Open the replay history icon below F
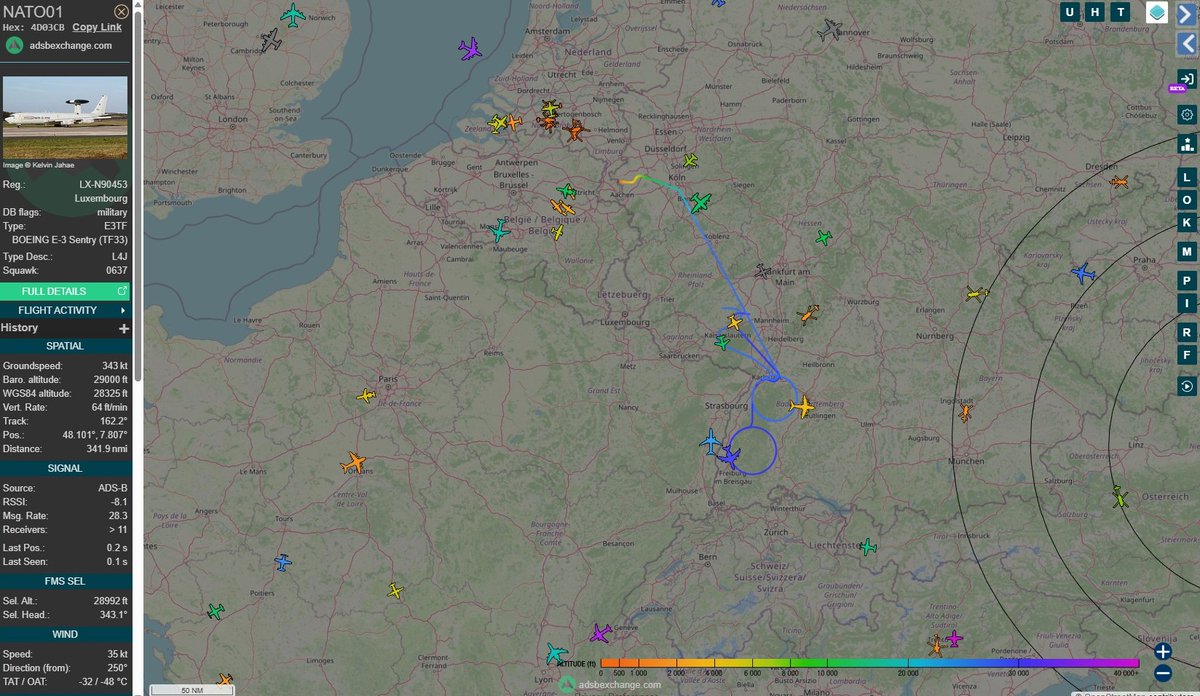The height and width of the screenshot is (696, 1200). point(1187,386)
